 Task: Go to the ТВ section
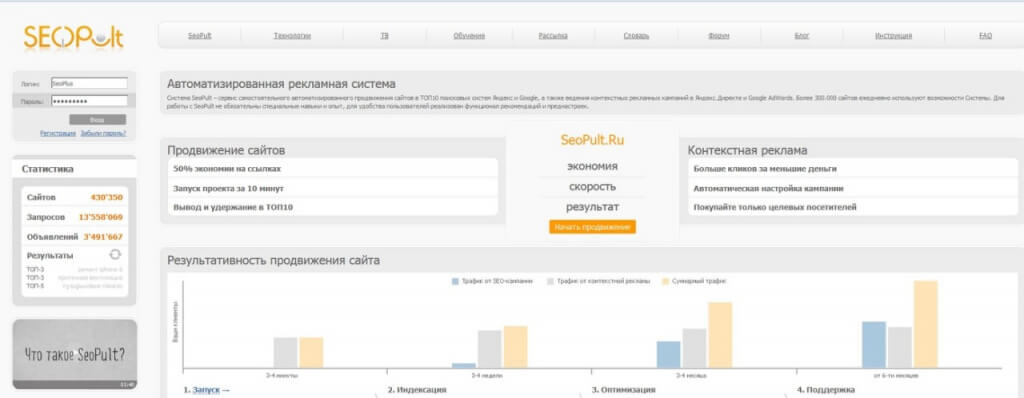pyautogui.click(x=385, y=36)
